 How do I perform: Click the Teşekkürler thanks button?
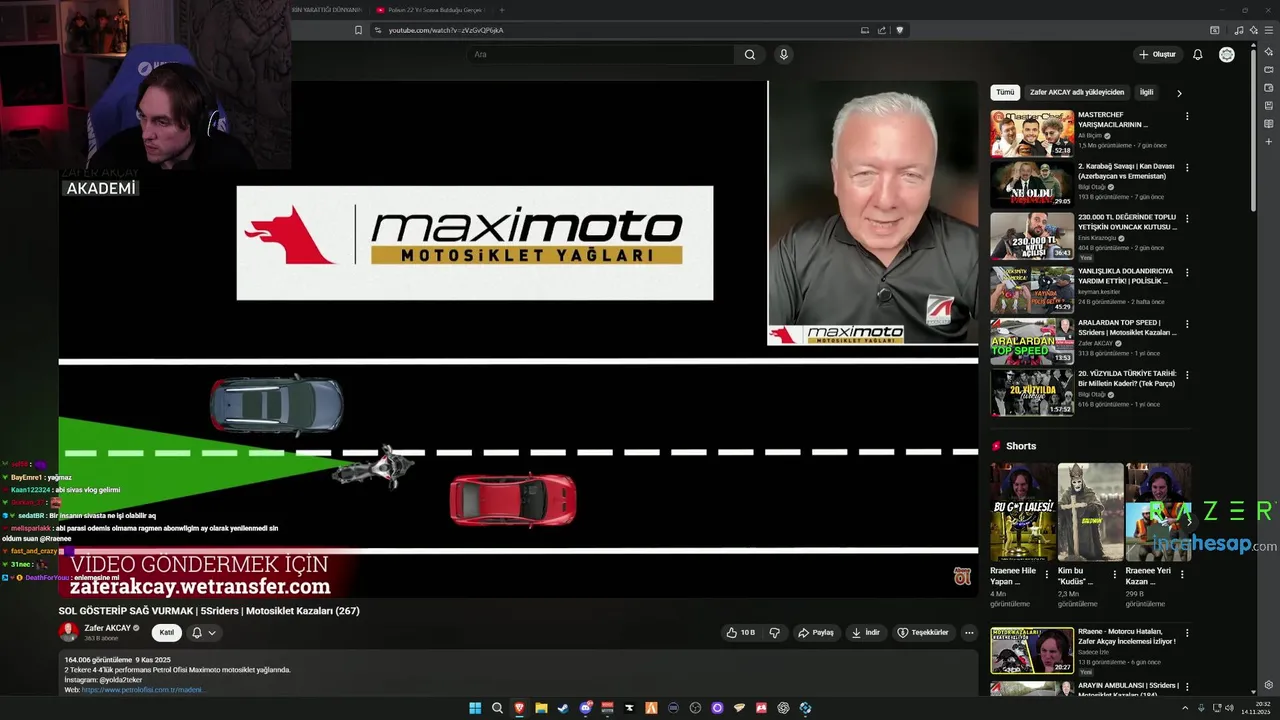[922, 632]
